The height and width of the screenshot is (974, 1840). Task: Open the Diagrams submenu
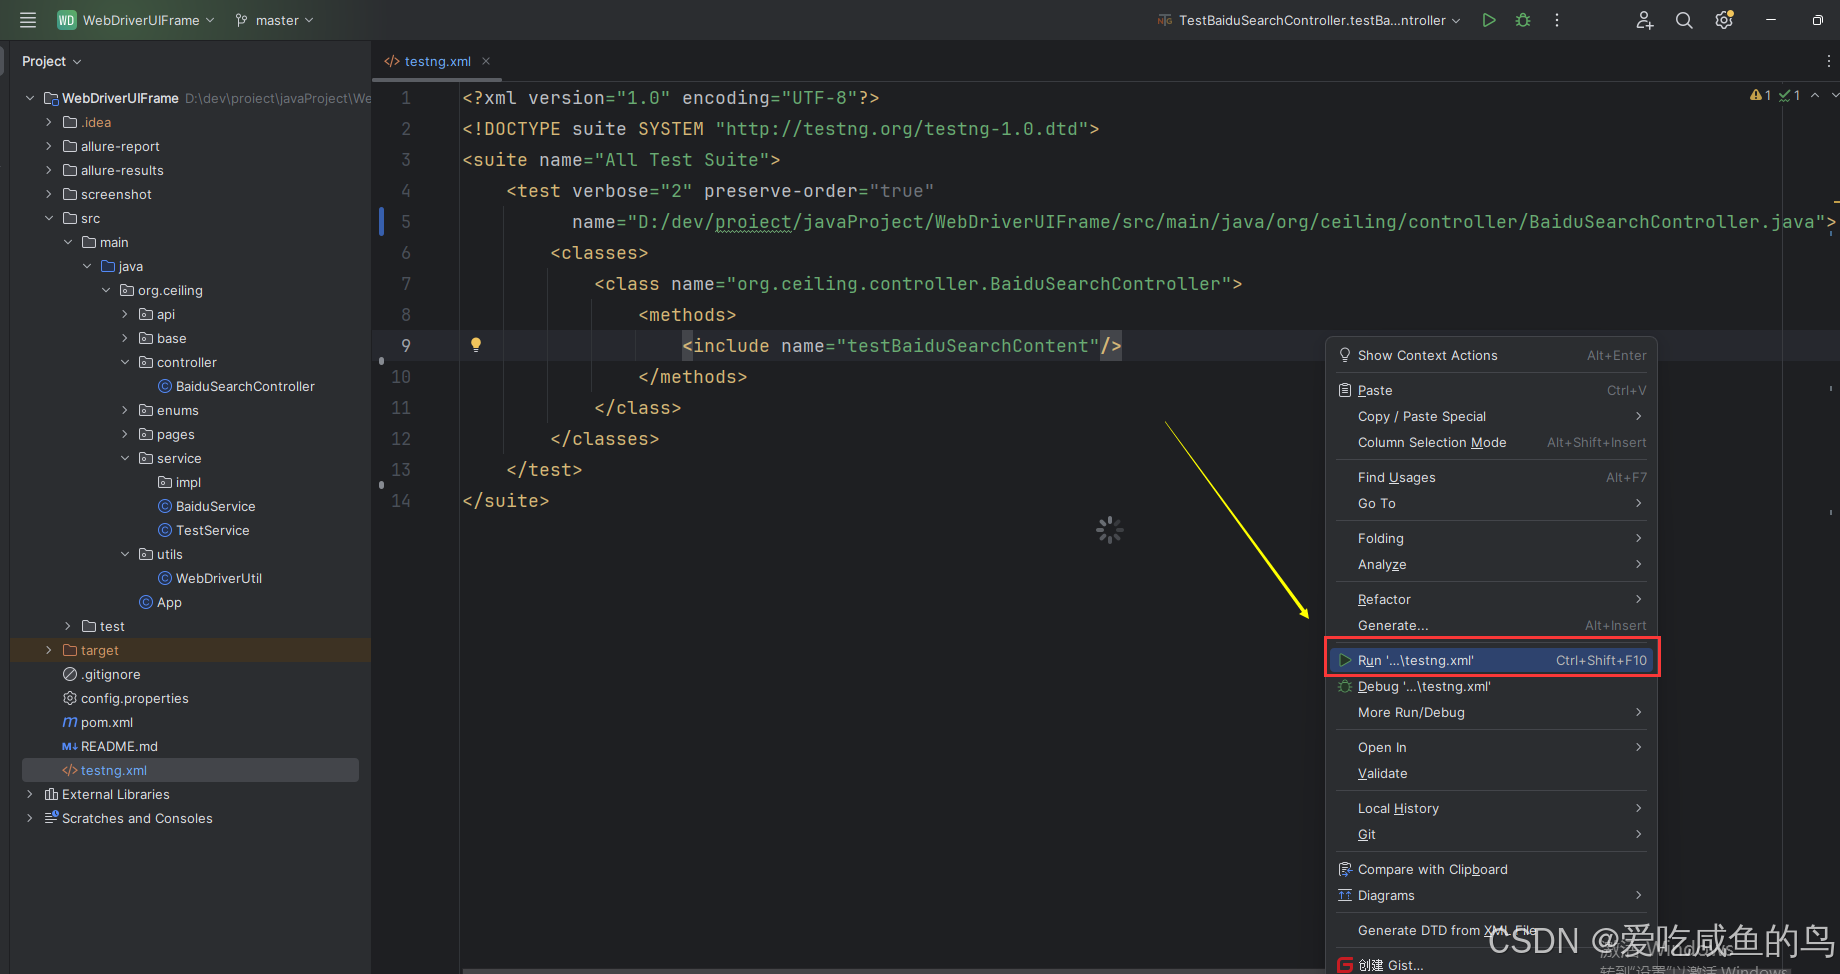pyautogui.click(x=1491, y=895)
